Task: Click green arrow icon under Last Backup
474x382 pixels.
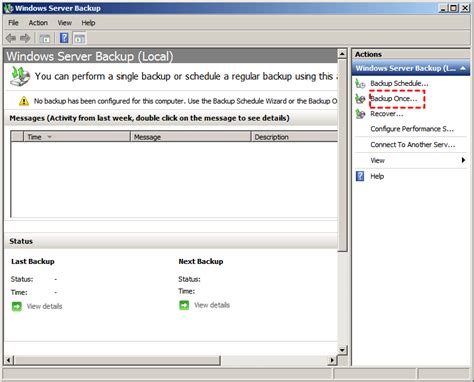Action: pos(17,306)
